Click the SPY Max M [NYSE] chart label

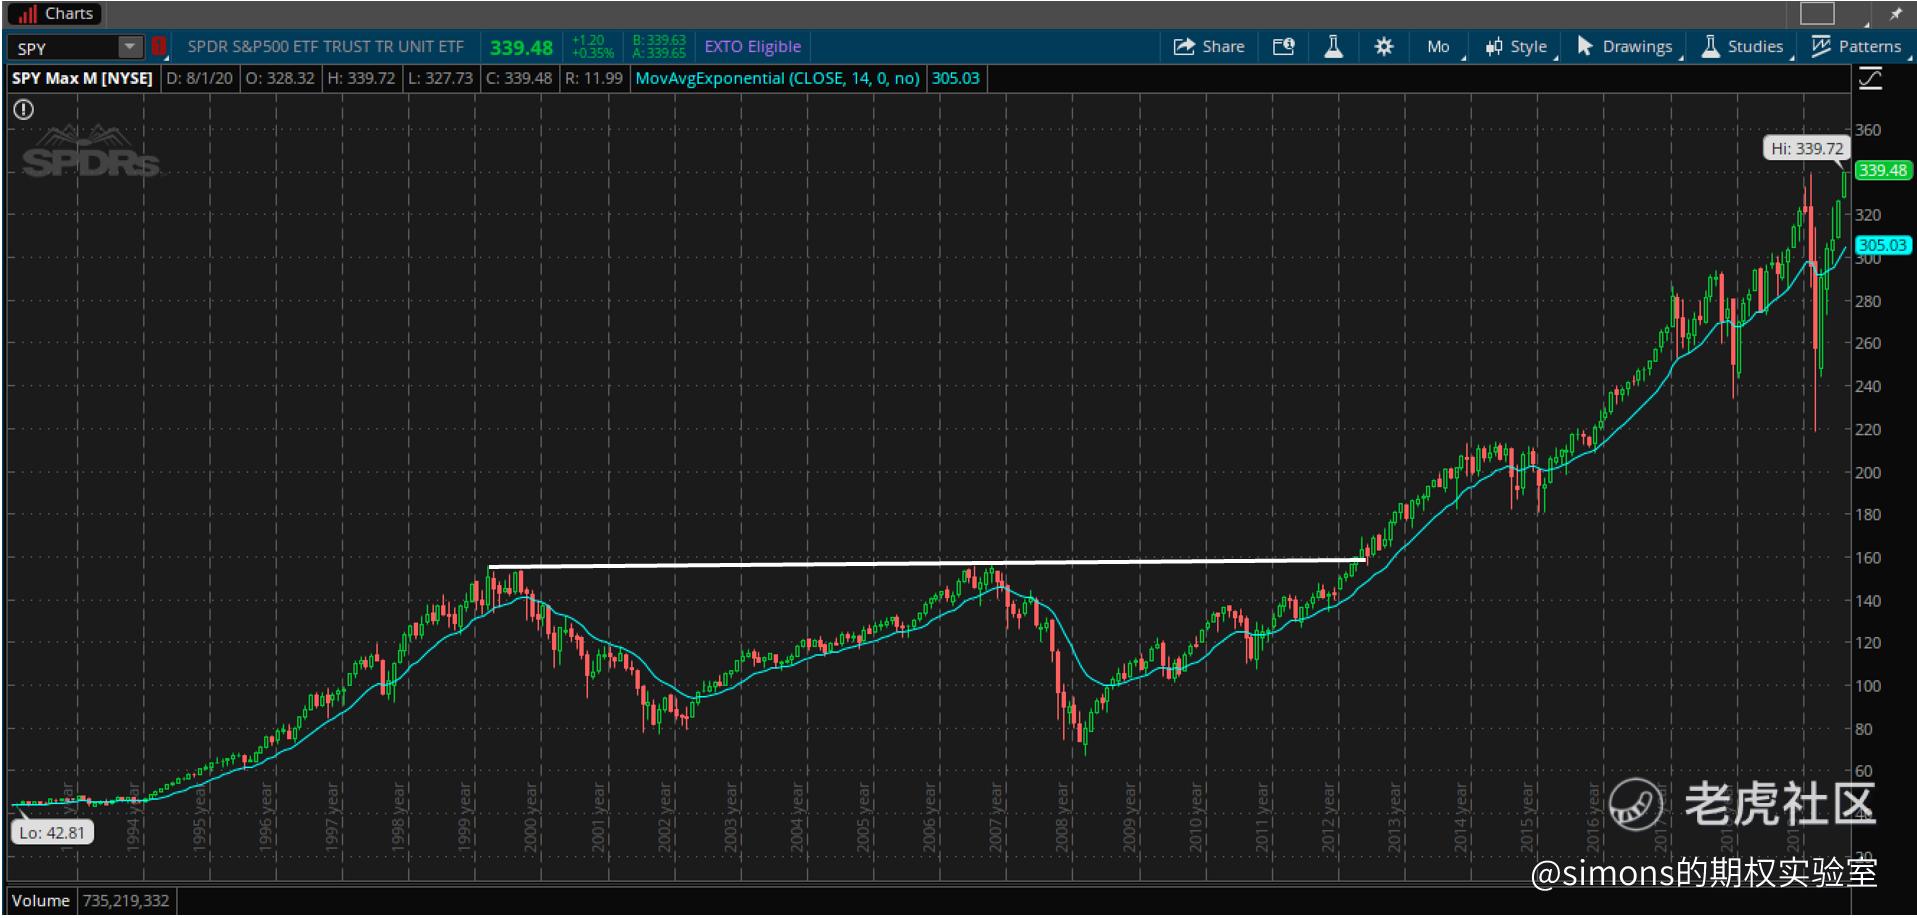pyautogui.click(x=82, y=78)
